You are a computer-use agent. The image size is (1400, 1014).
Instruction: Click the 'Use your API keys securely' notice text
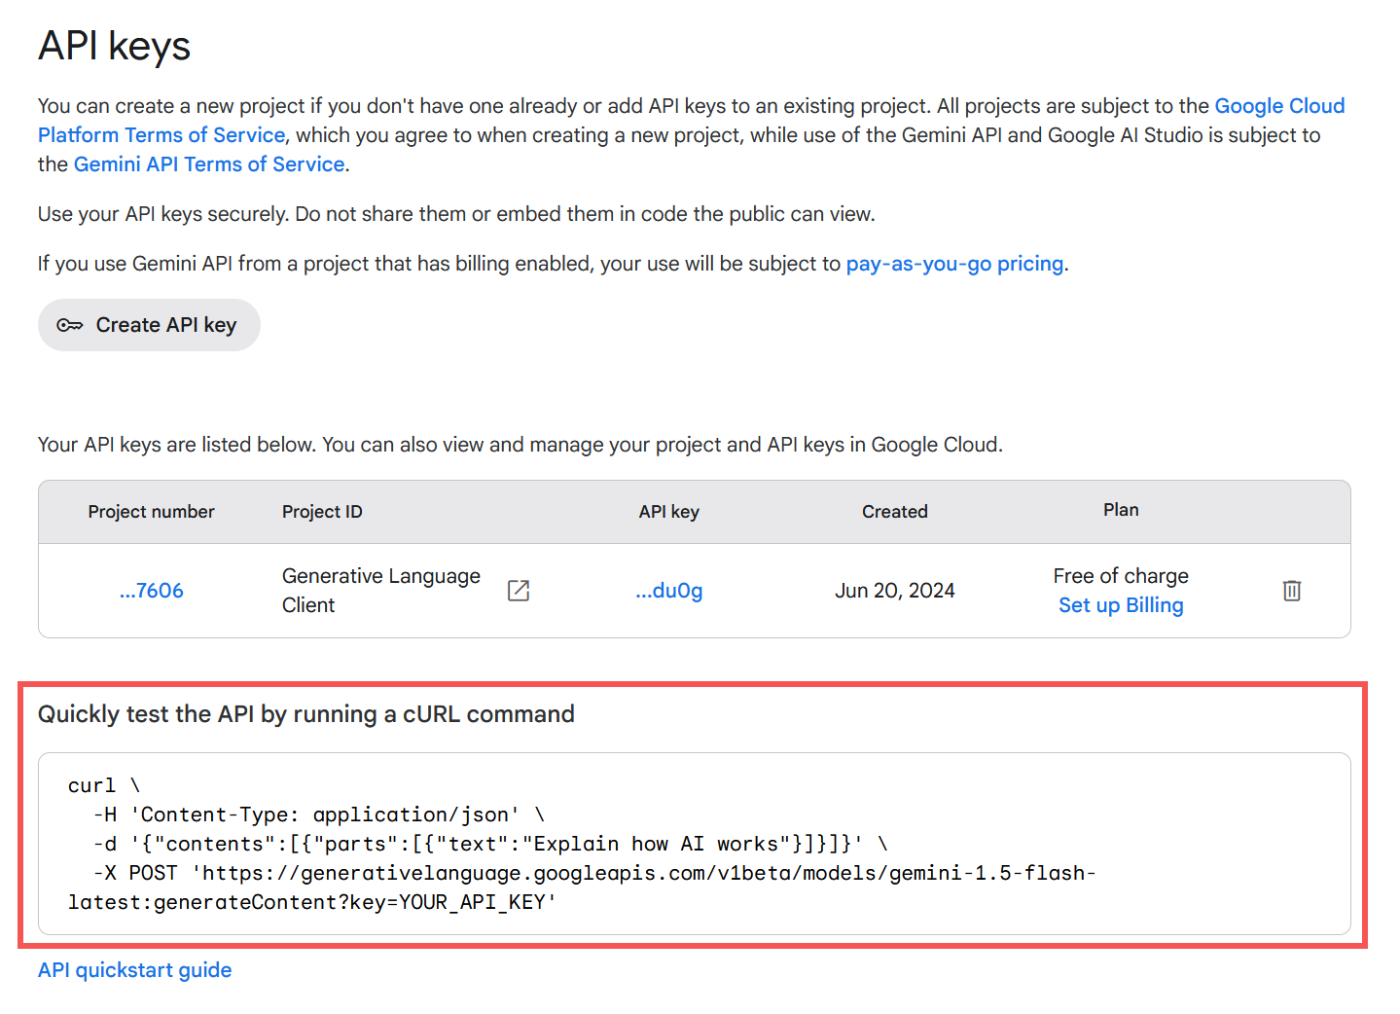456,214
